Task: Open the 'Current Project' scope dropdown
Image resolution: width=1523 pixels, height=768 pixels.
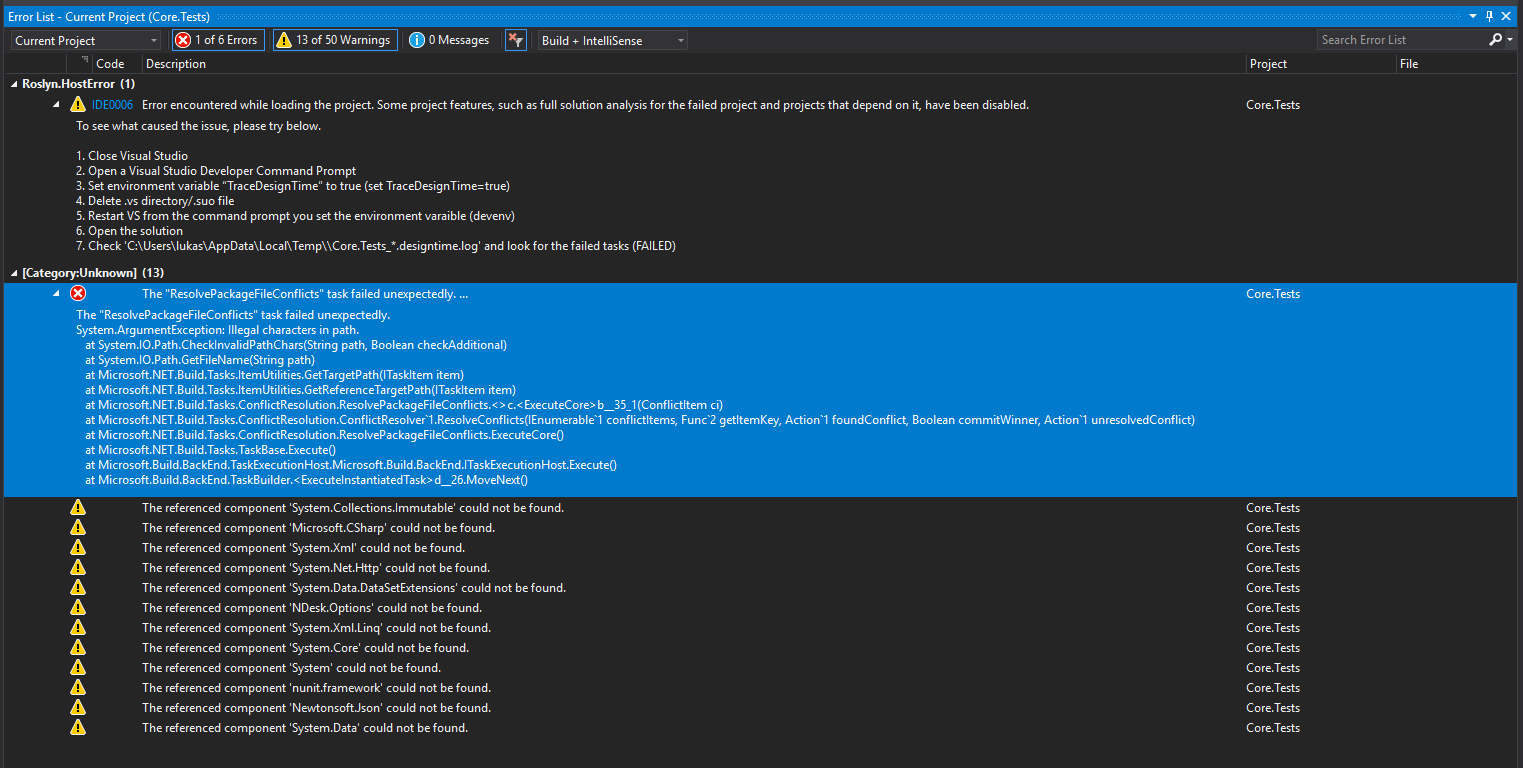Action: (86, 40)
